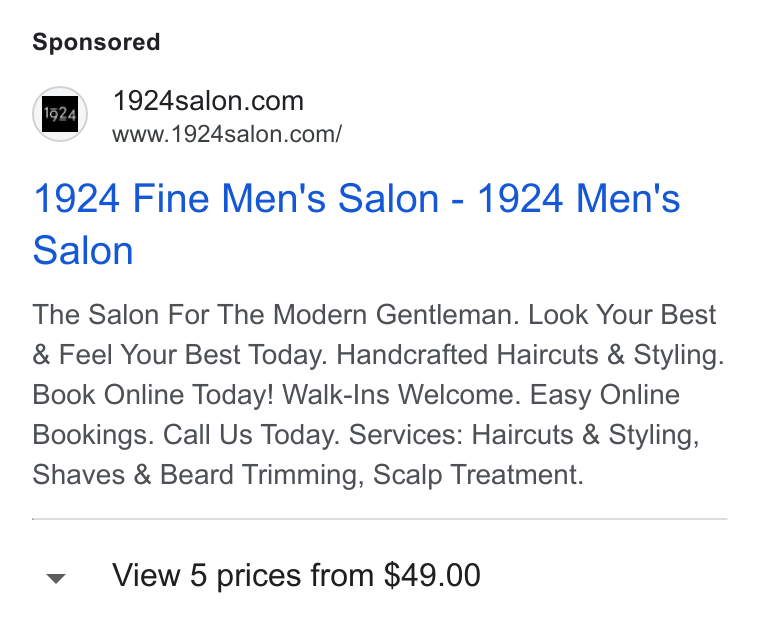Show View 5 prices from $49.00
Image resolution: width=760 pixels, height=636 pixels.
point(296,575)
